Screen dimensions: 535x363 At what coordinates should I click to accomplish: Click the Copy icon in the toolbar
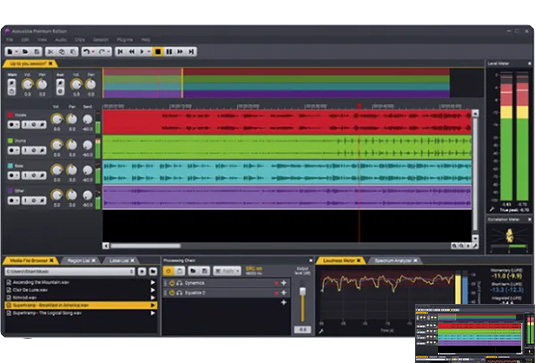pyautogui.click(x=62, y=52)
